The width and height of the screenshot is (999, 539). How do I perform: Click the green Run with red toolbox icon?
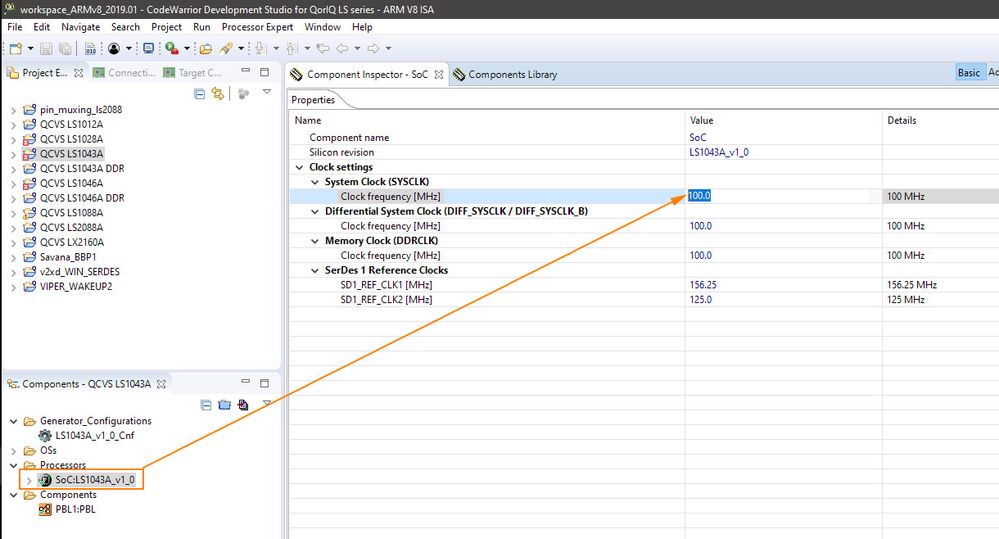tap(171, 48)
